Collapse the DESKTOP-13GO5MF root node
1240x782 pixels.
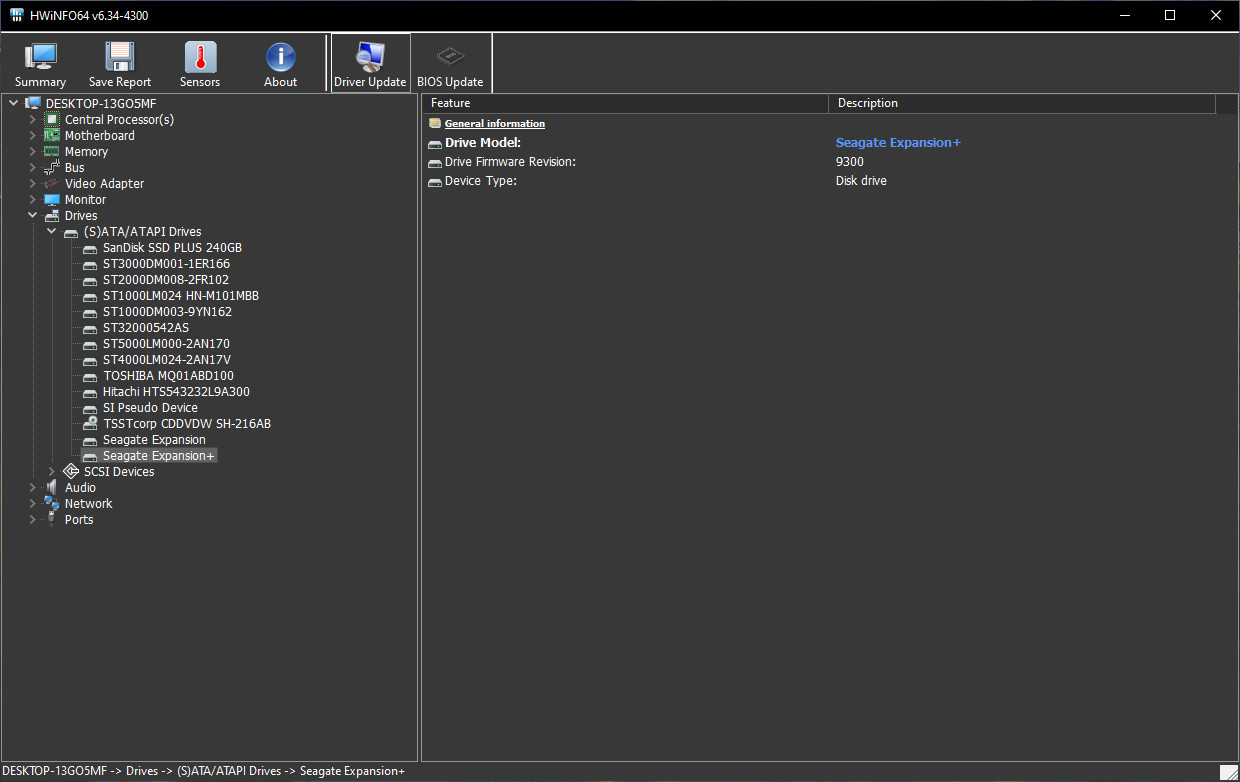tap(13, 104)
